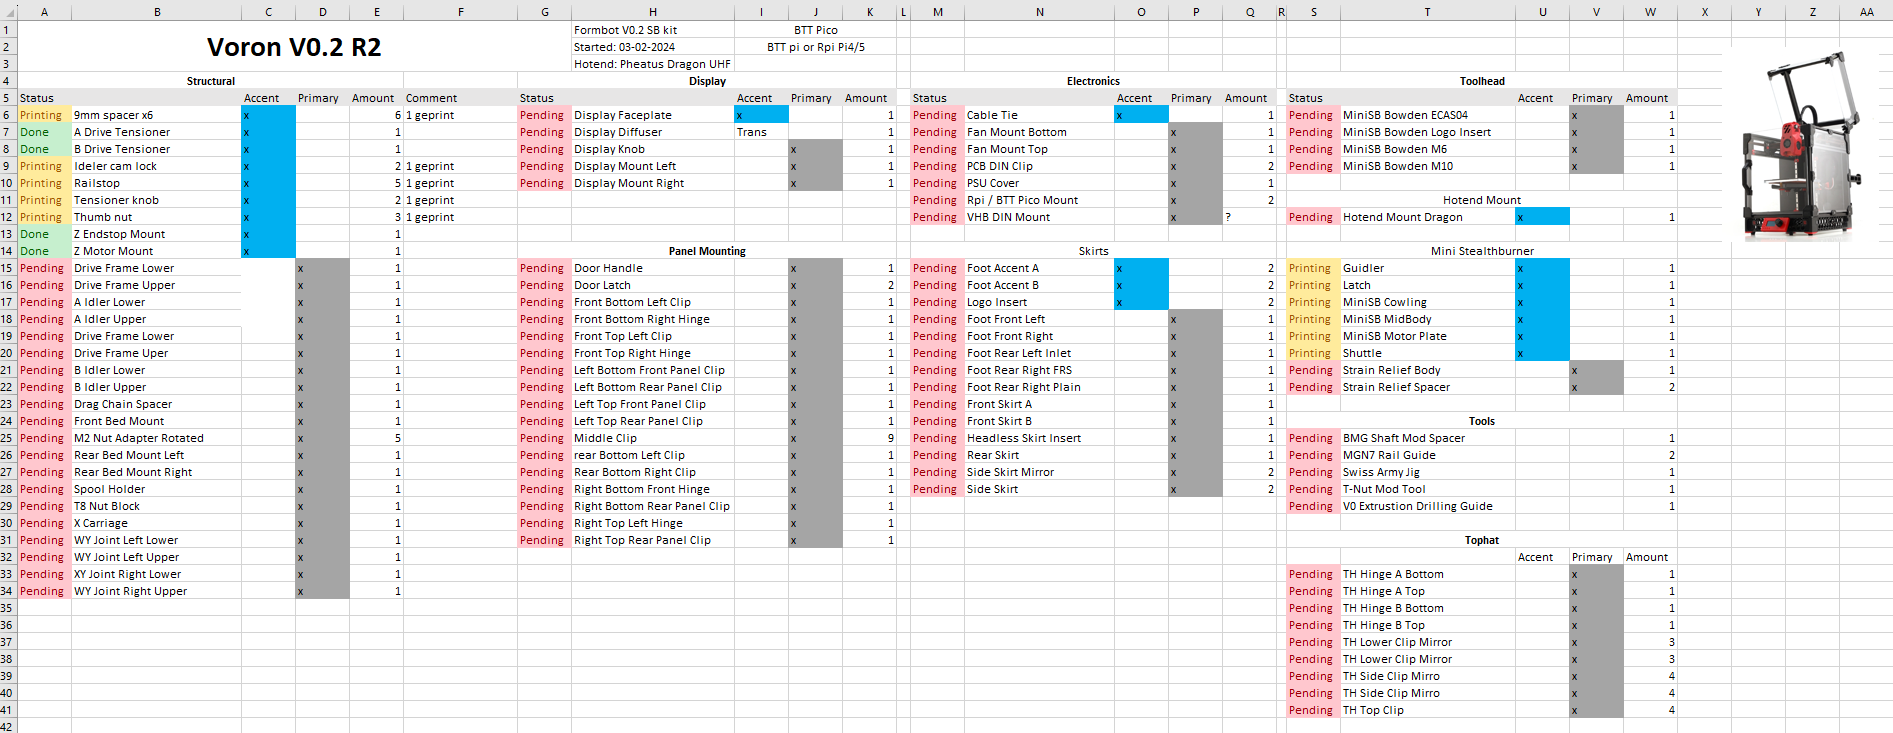The height and width of the screenshot is (733, 1893).
Task: Select the 'Guidler' cell
Action: click(x=1427, y=268)
